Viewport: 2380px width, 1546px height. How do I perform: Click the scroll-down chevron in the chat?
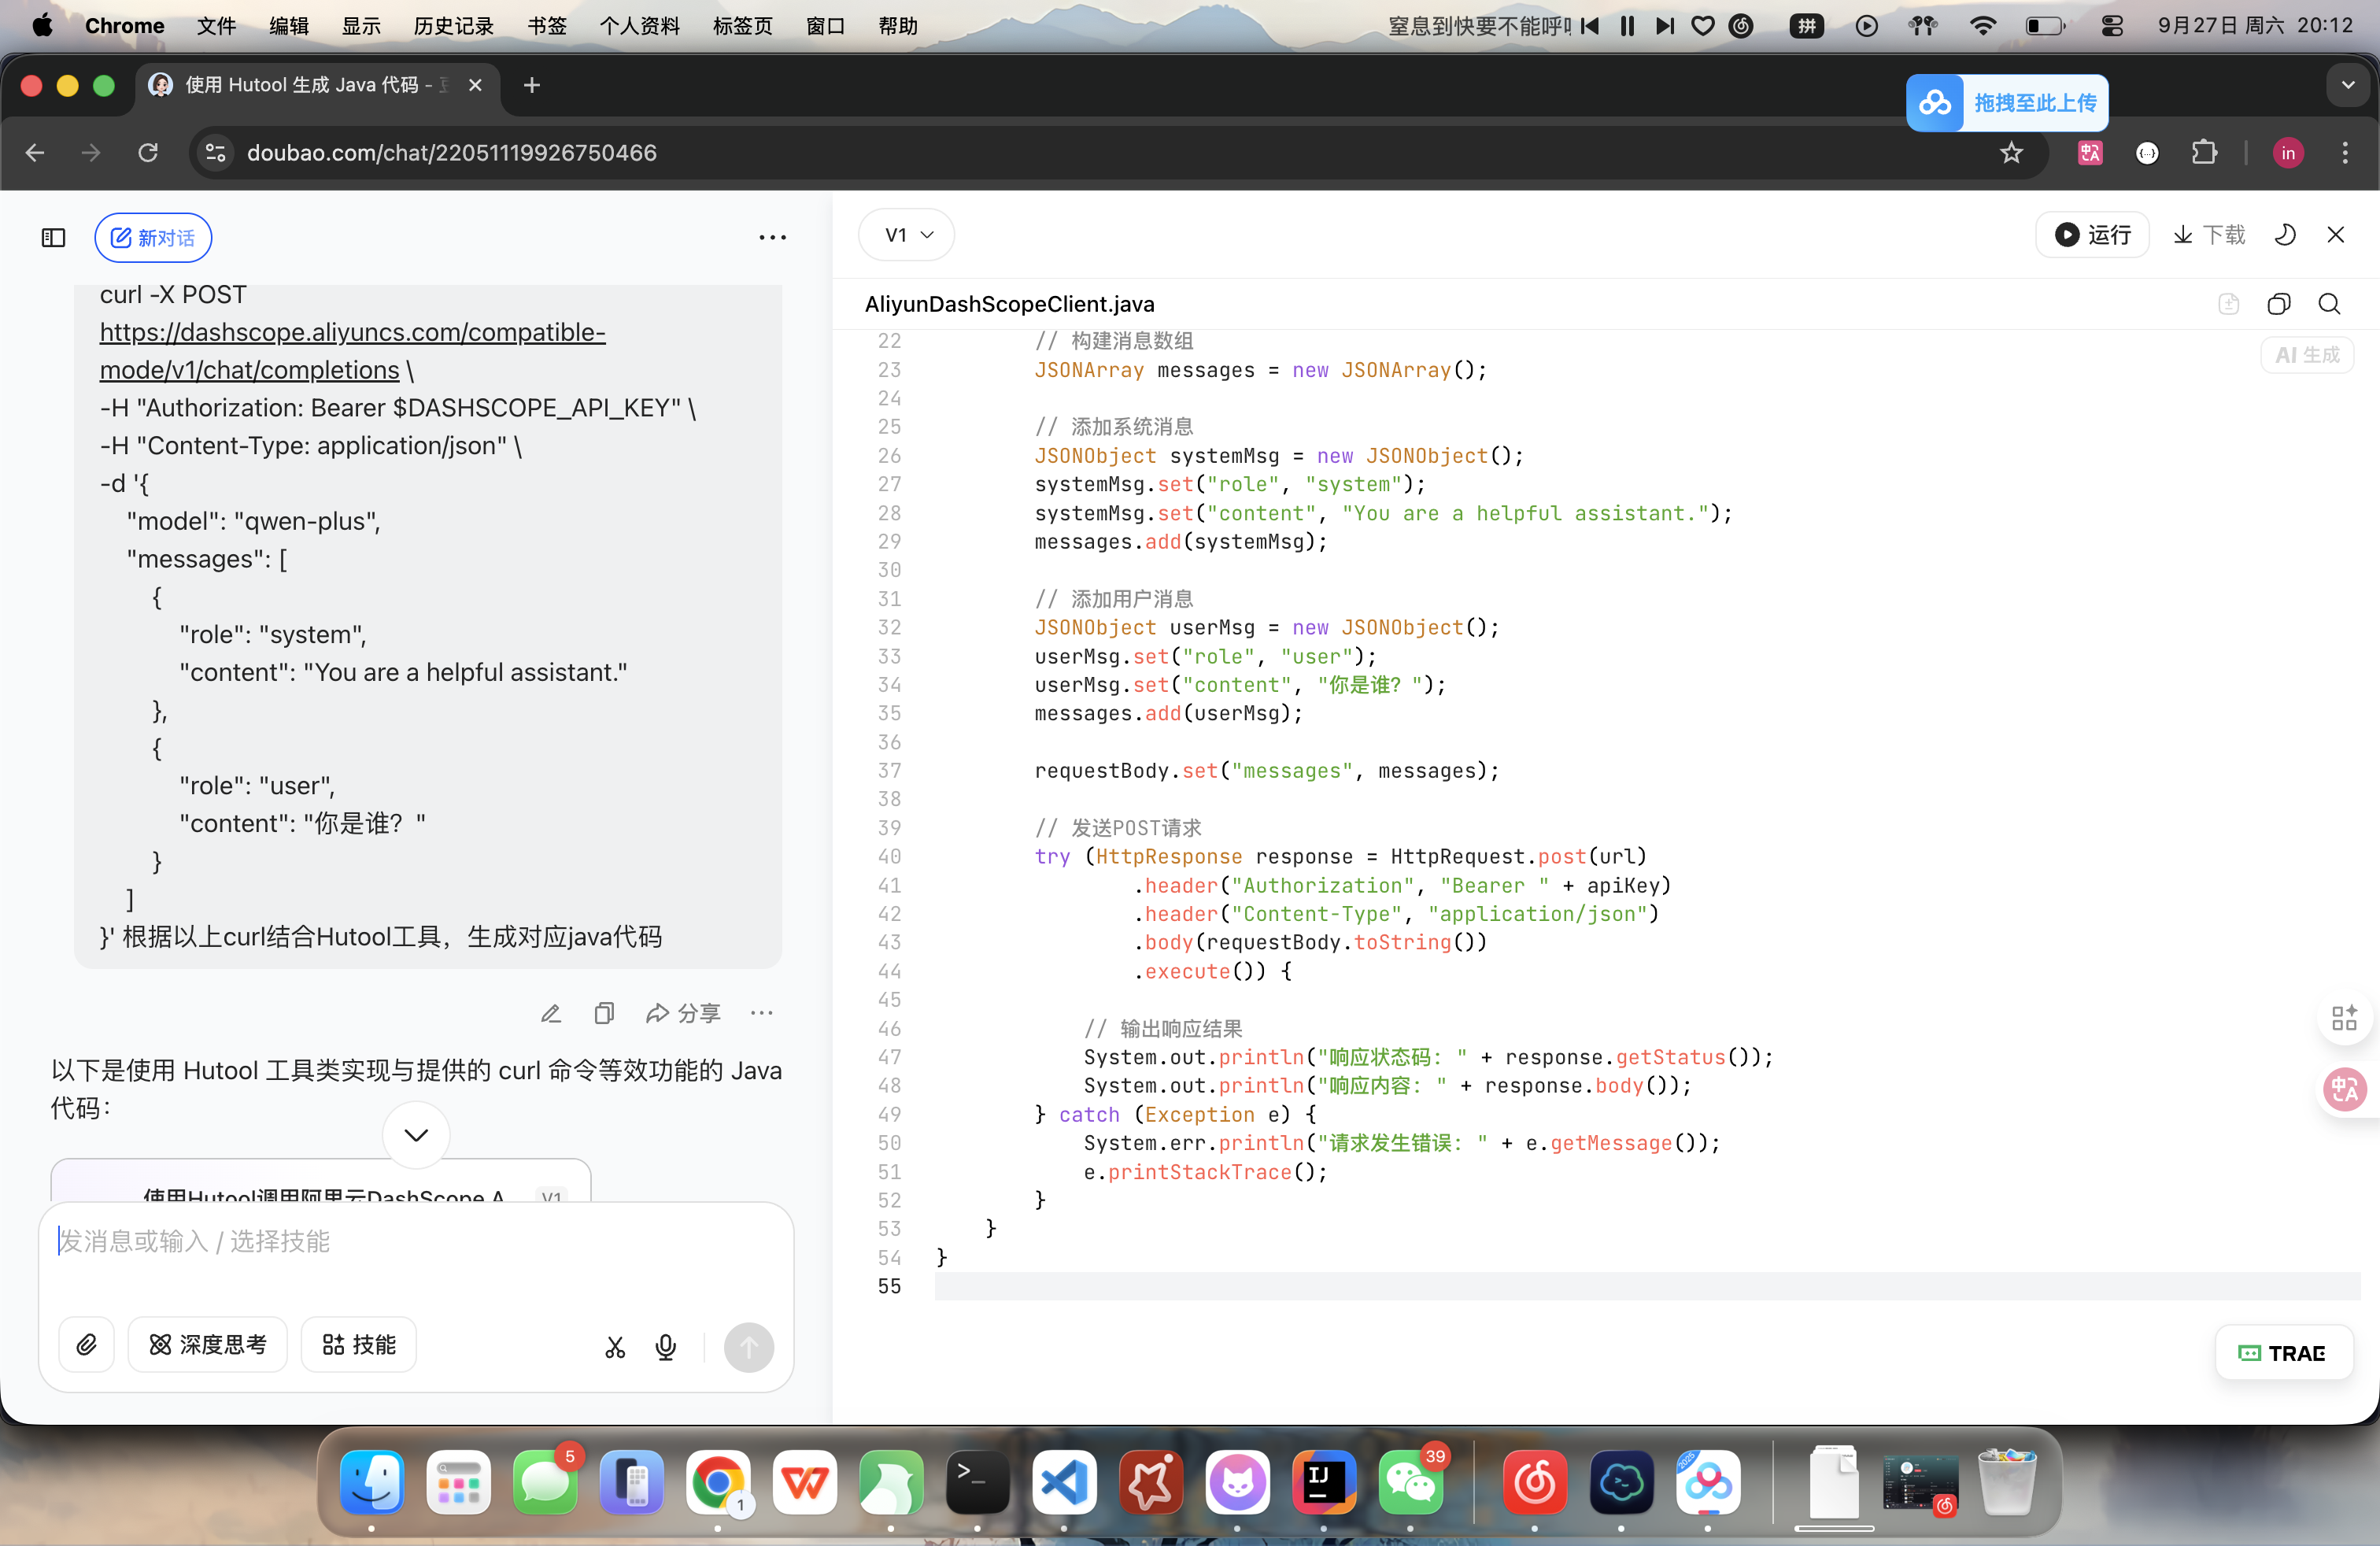tap(416, 1135)
